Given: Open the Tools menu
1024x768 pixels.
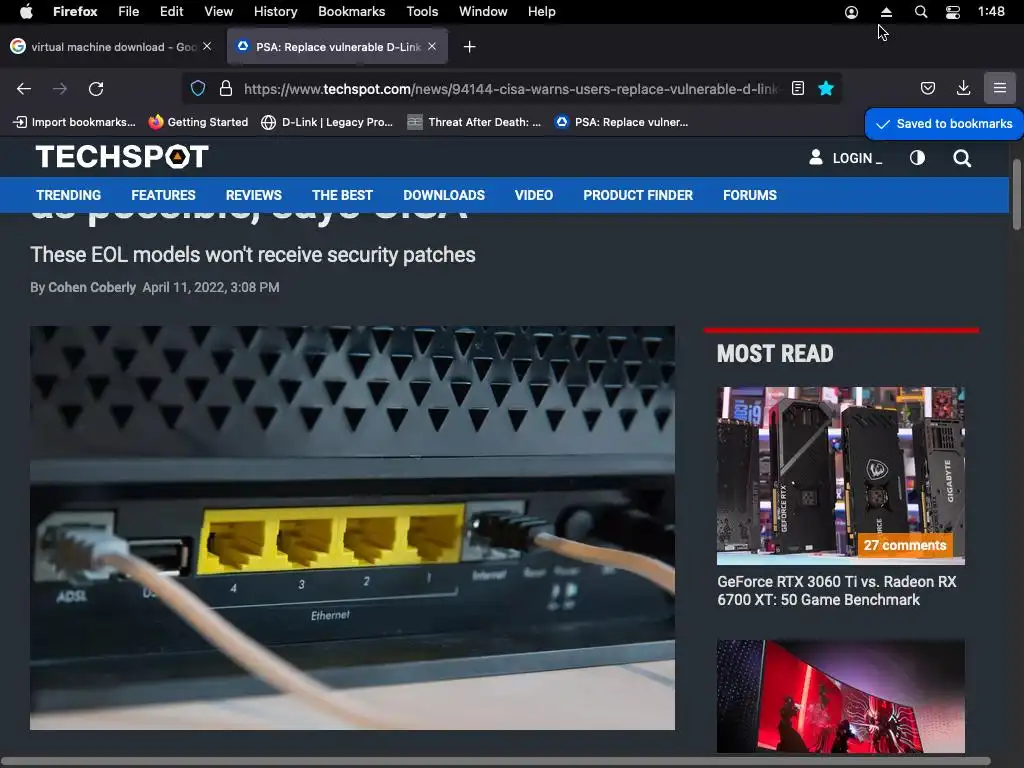Looking at the screenshot, I should tap(422, 12).
